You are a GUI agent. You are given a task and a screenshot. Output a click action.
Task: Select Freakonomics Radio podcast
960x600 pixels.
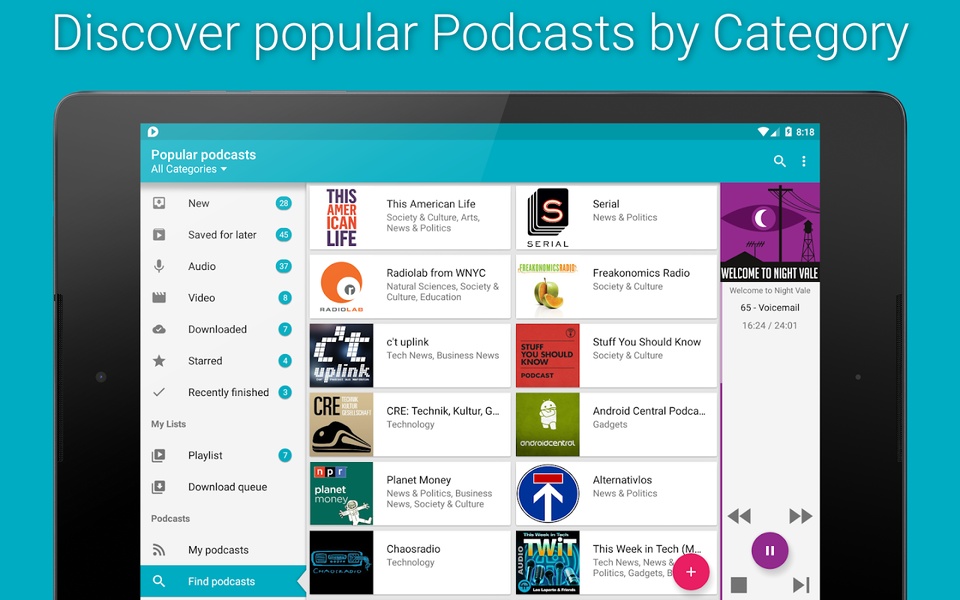[x=616, y=287]
